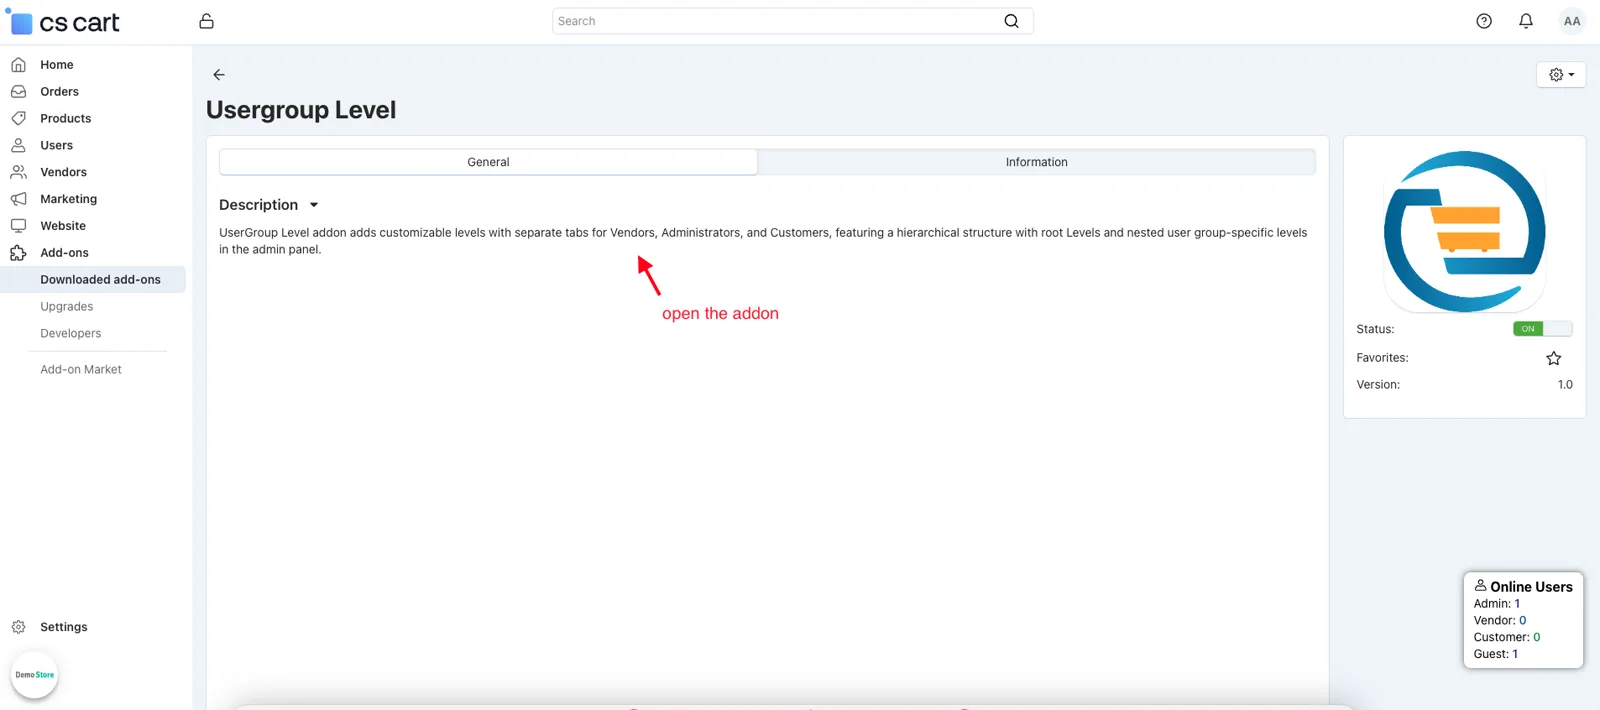This screenshot has height=710, width=1600.
Task: Click the Users person icon
Action: (x=18, y=145)
